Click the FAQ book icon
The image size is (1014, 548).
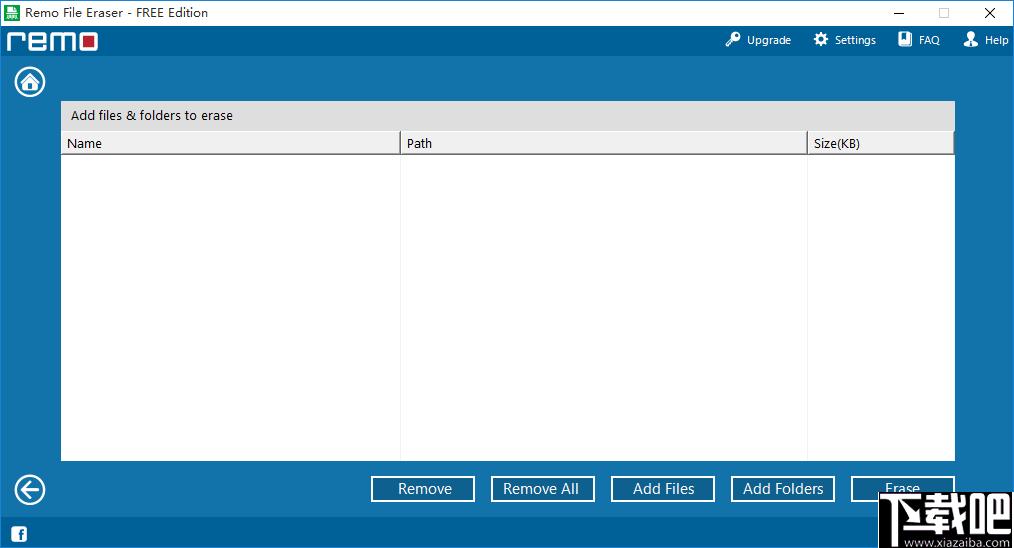[x=905, y=39]
